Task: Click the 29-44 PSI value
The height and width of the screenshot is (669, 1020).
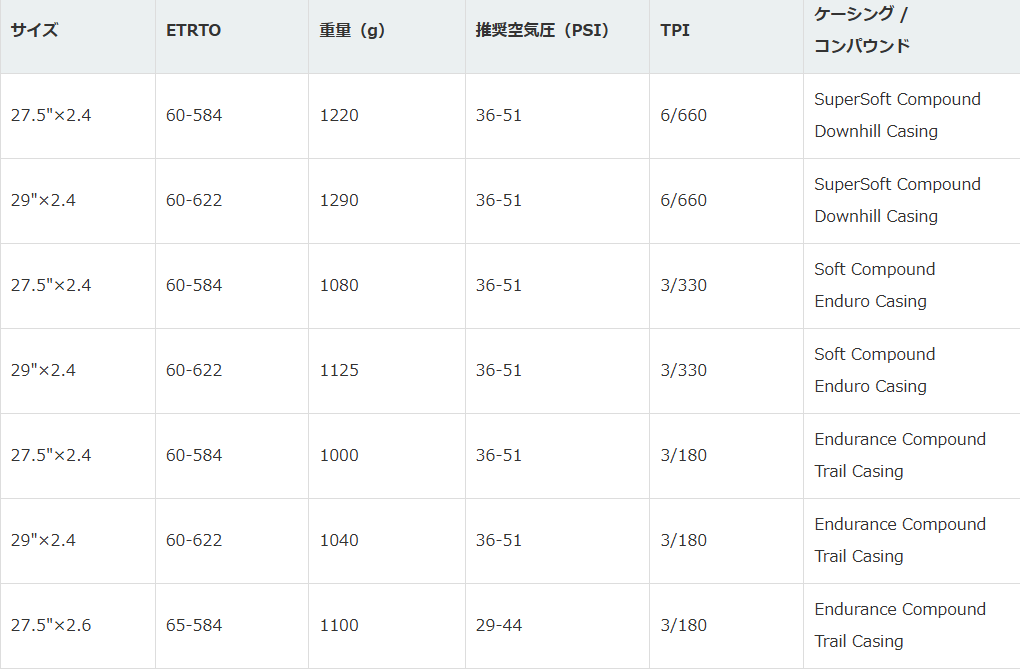Action: pos(499,625)
